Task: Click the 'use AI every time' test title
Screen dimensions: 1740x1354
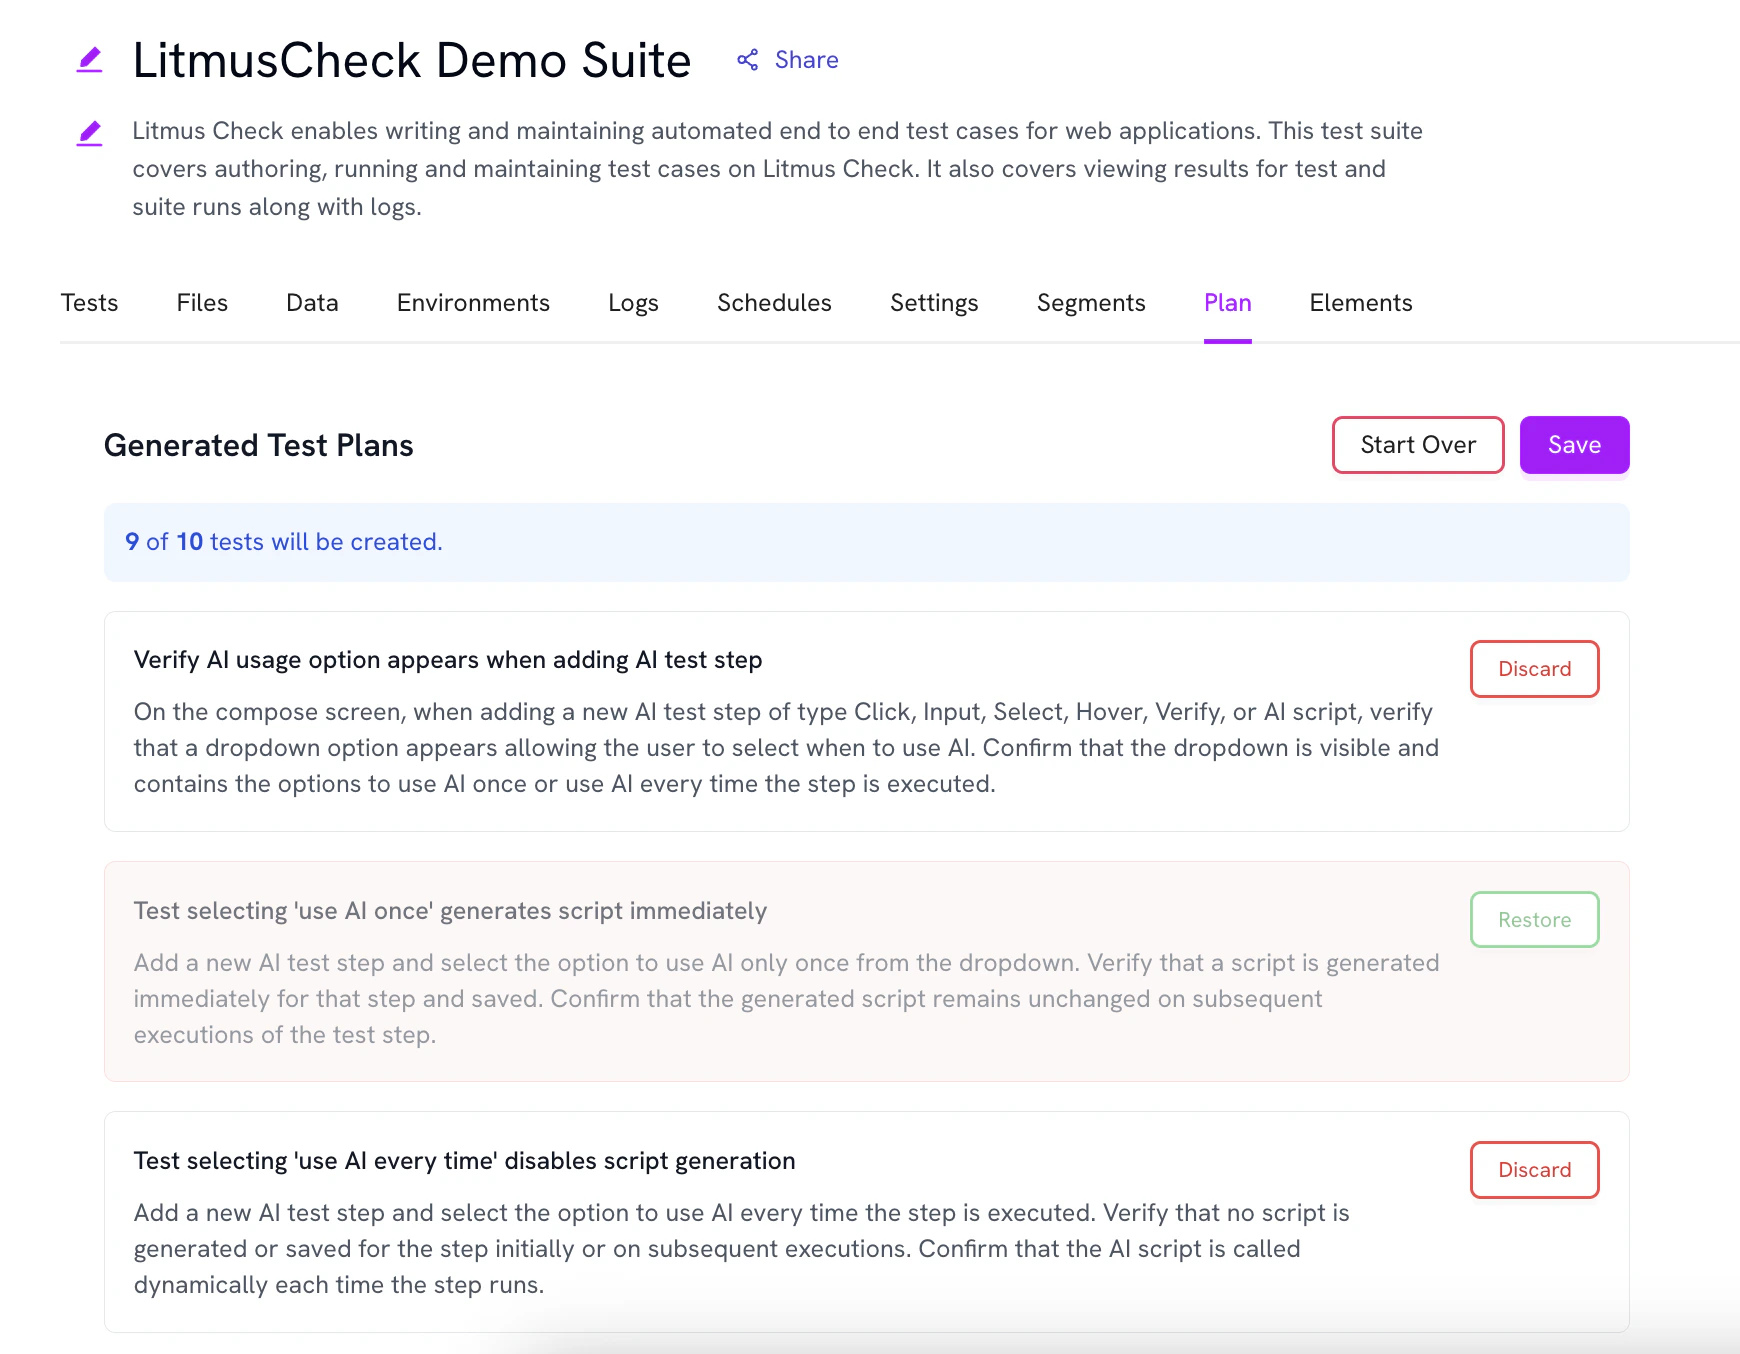Action: click(x=465, y=1161)
